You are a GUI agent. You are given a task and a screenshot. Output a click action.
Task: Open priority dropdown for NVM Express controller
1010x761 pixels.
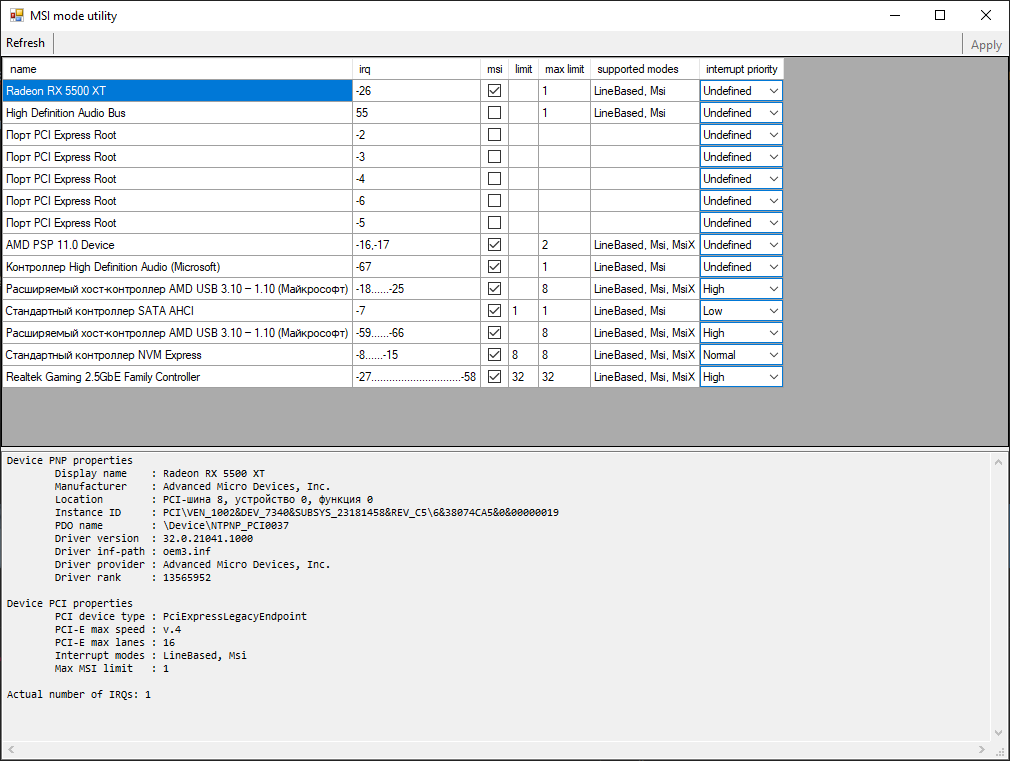(773, 355)
